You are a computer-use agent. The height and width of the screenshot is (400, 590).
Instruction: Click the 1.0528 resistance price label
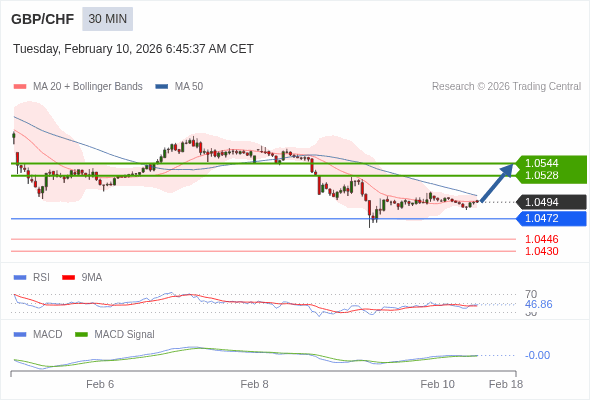541,175
